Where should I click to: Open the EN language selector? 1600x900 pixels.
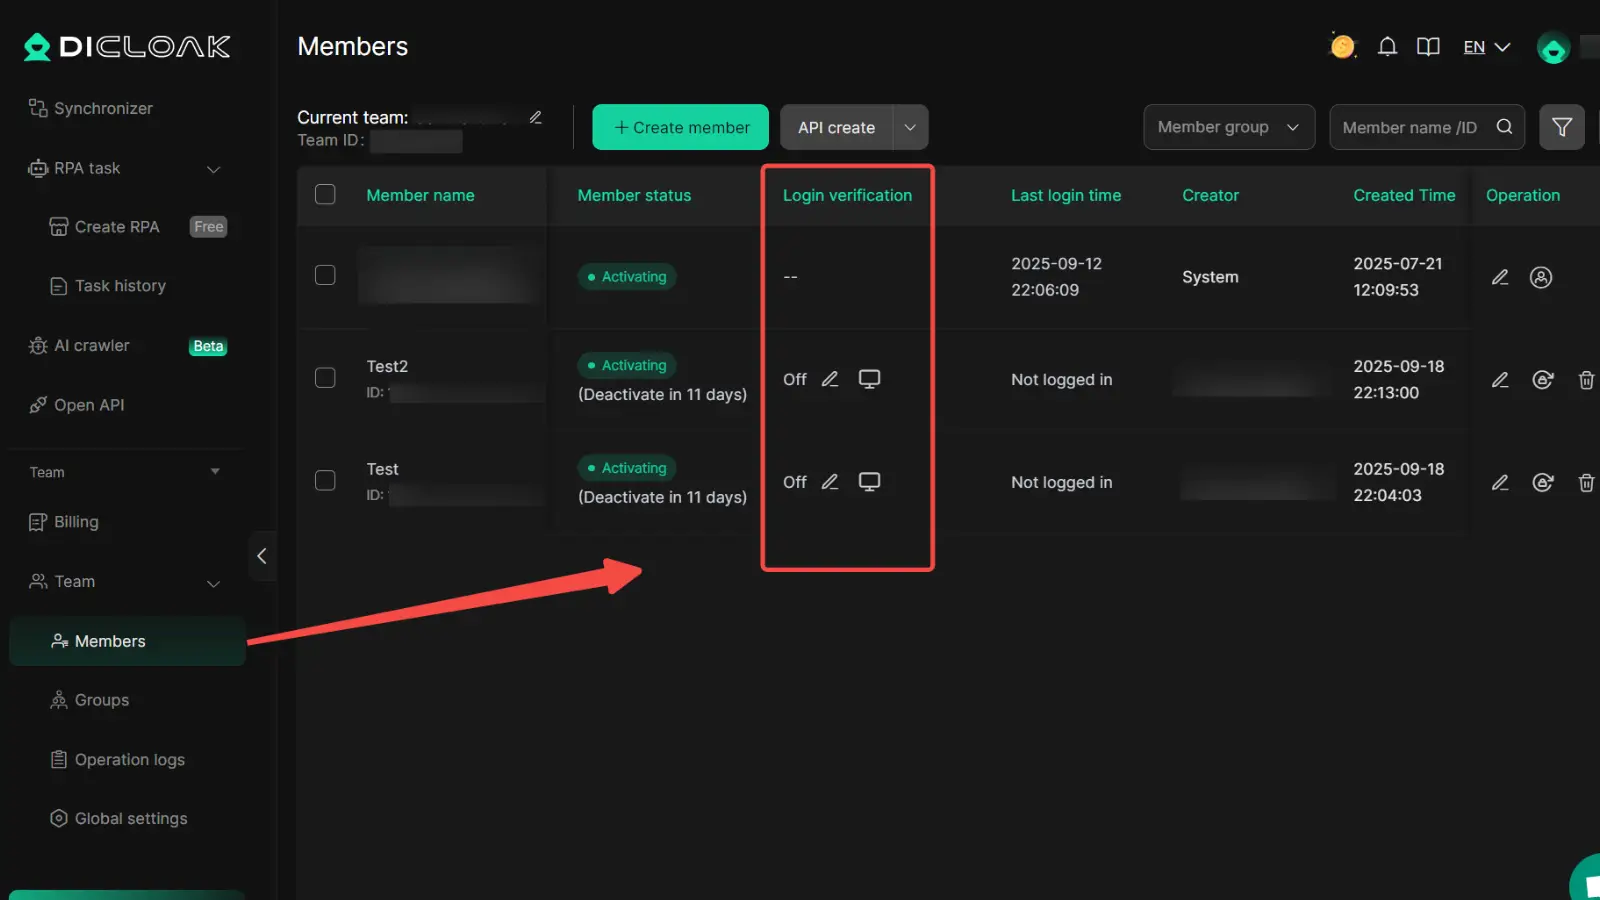[1486, 47]
